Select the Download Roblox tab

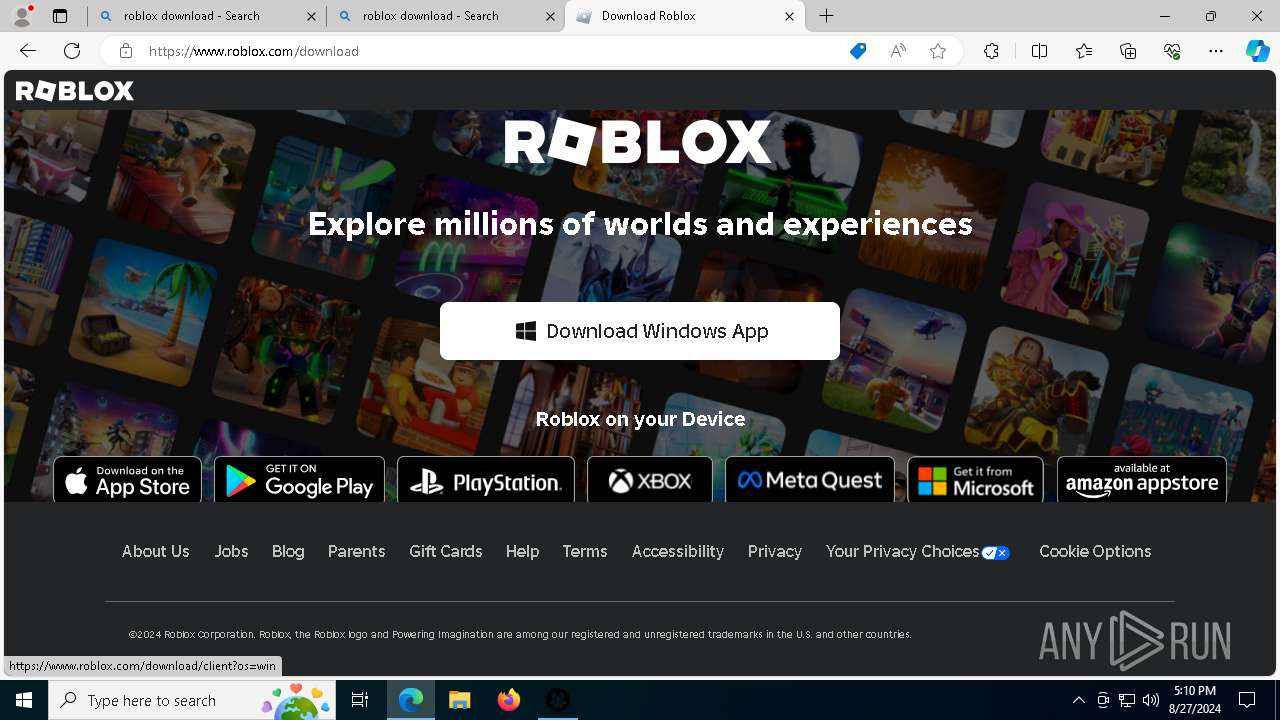[685, 16]
